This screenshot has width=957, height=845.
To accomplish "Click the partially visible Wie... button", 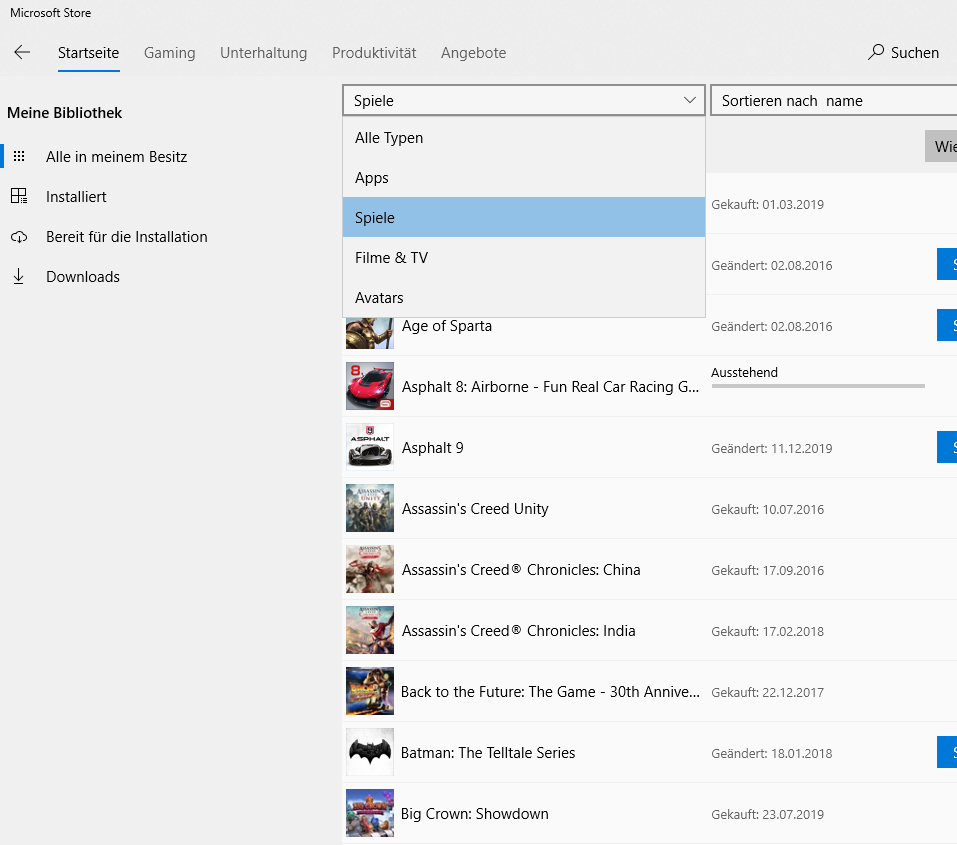I will [941, 146].
